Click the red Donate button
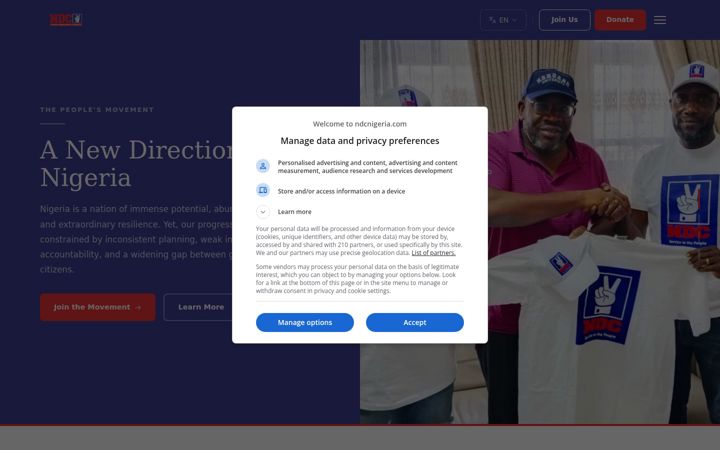720x450 pixels. pos(620,20)
